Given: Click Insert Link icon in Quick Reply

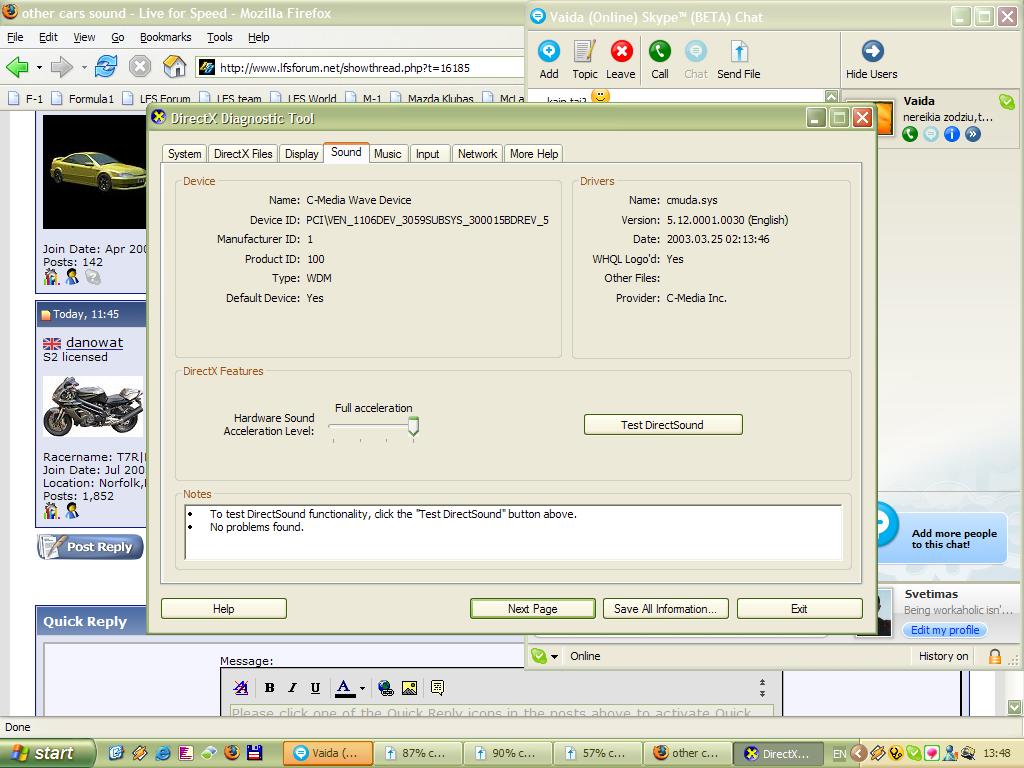Looking at the screenshot, I should [385, 688].
